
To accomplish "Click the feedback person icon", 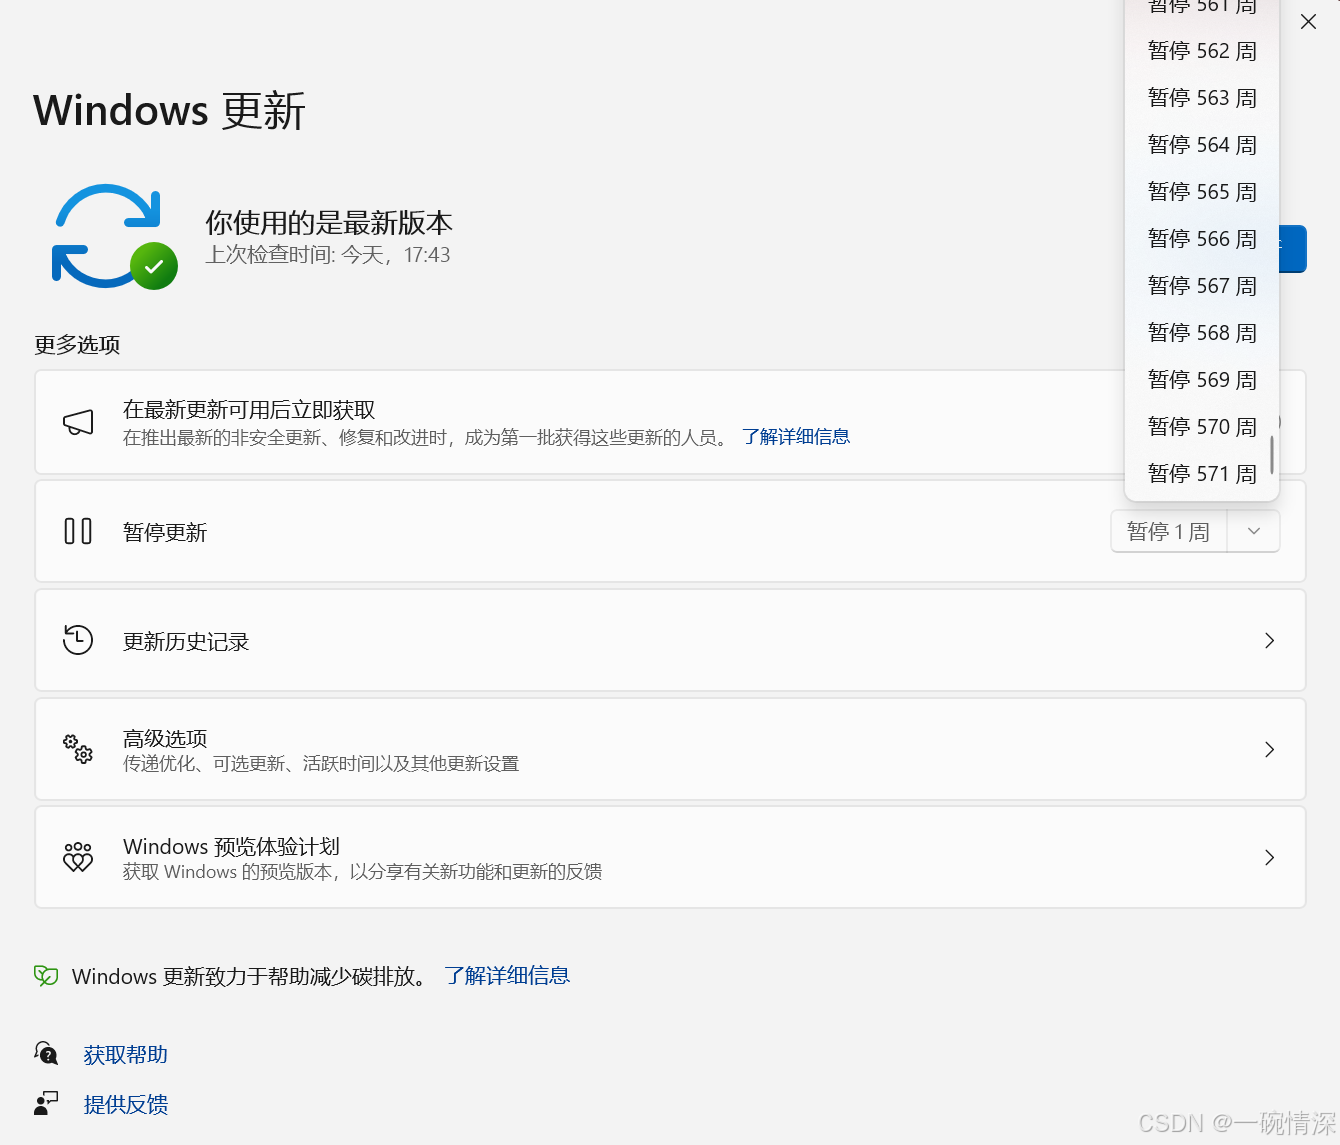I will [46, 1103].
